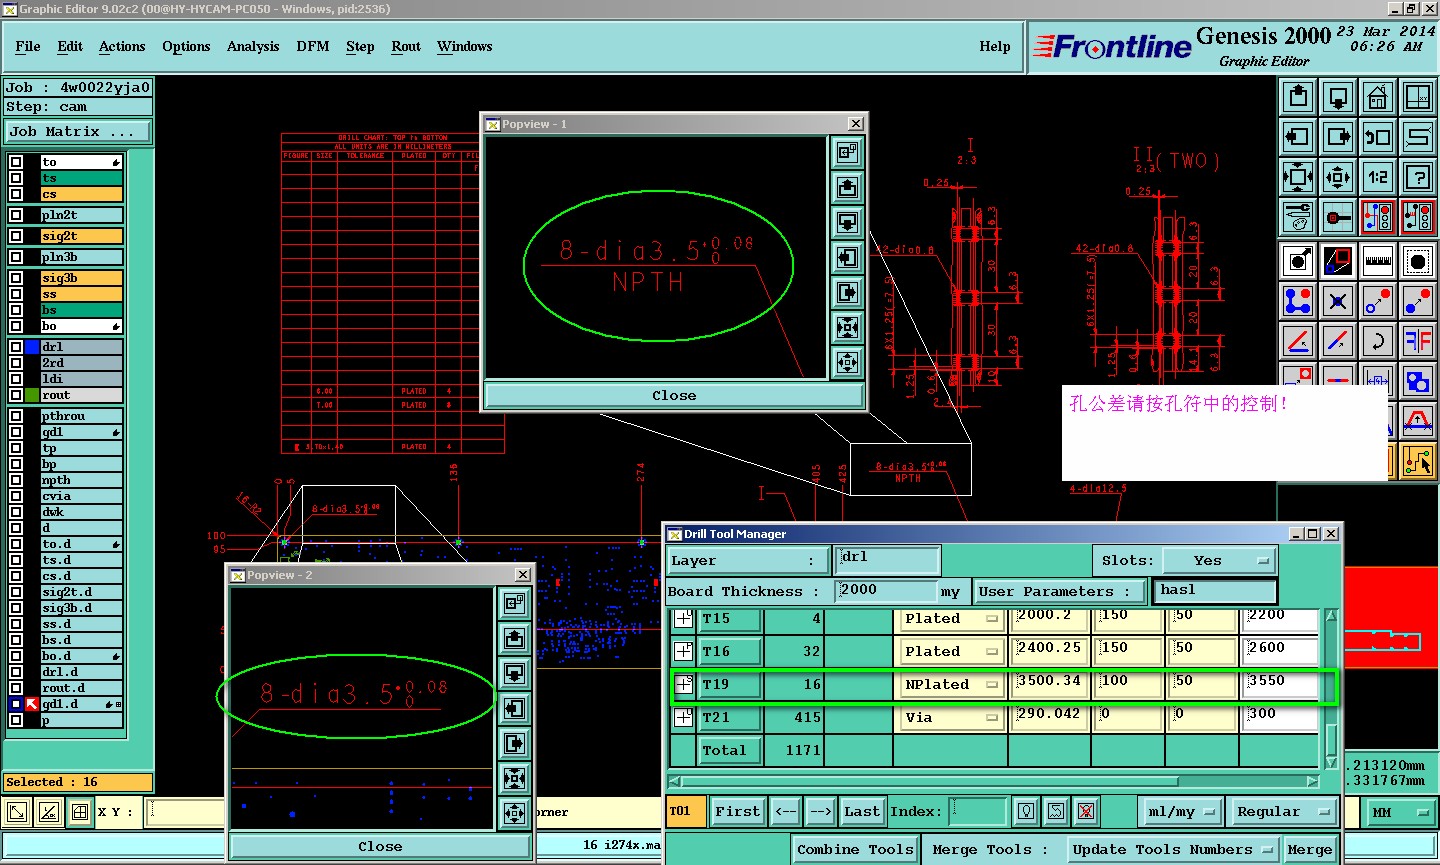This screenshot has width=1440, height=865.
Task: Toggle the checkbox for layer pln3b
Action: (x=16, y=257)
